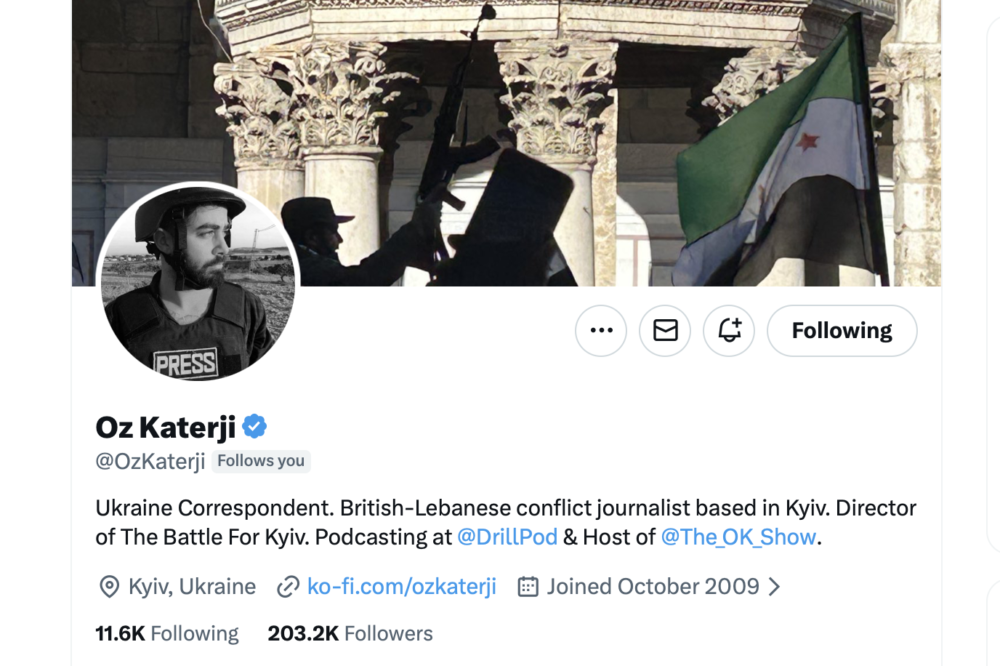The width and height of the screenshot is (1000, 666).
Task: Turn on post notifications with the bell icon
Action: click(x=729, y=331)
